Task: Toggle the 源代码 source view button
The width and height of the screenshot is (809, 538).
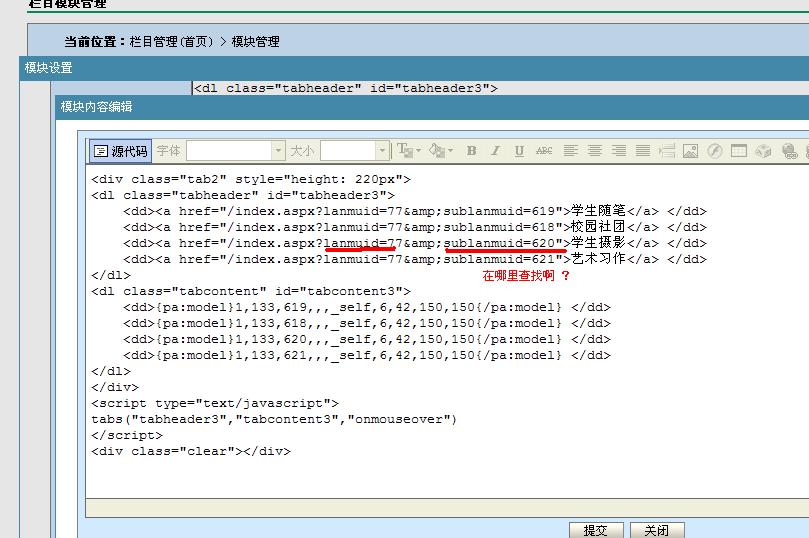Action: pos(120,151)
